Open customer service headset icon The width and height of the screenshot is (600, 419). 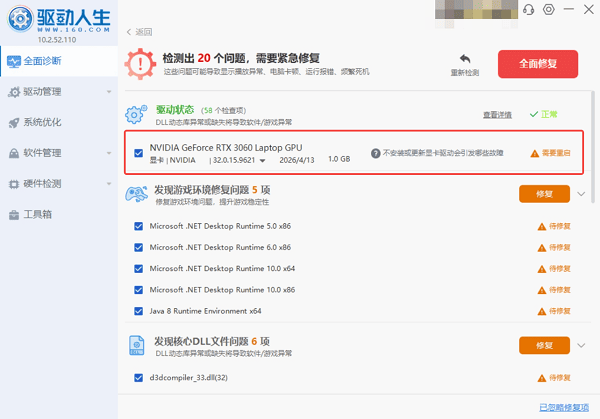(528, 9)
